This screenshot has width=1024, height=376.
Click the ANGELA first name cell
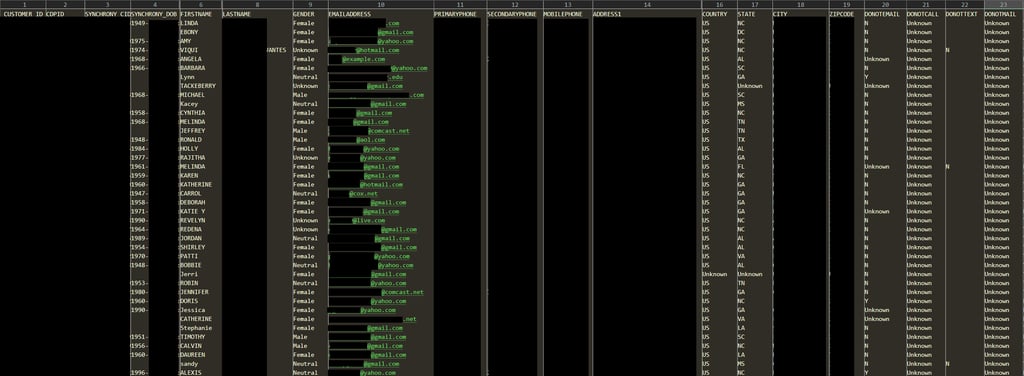(x=191, y=59)
